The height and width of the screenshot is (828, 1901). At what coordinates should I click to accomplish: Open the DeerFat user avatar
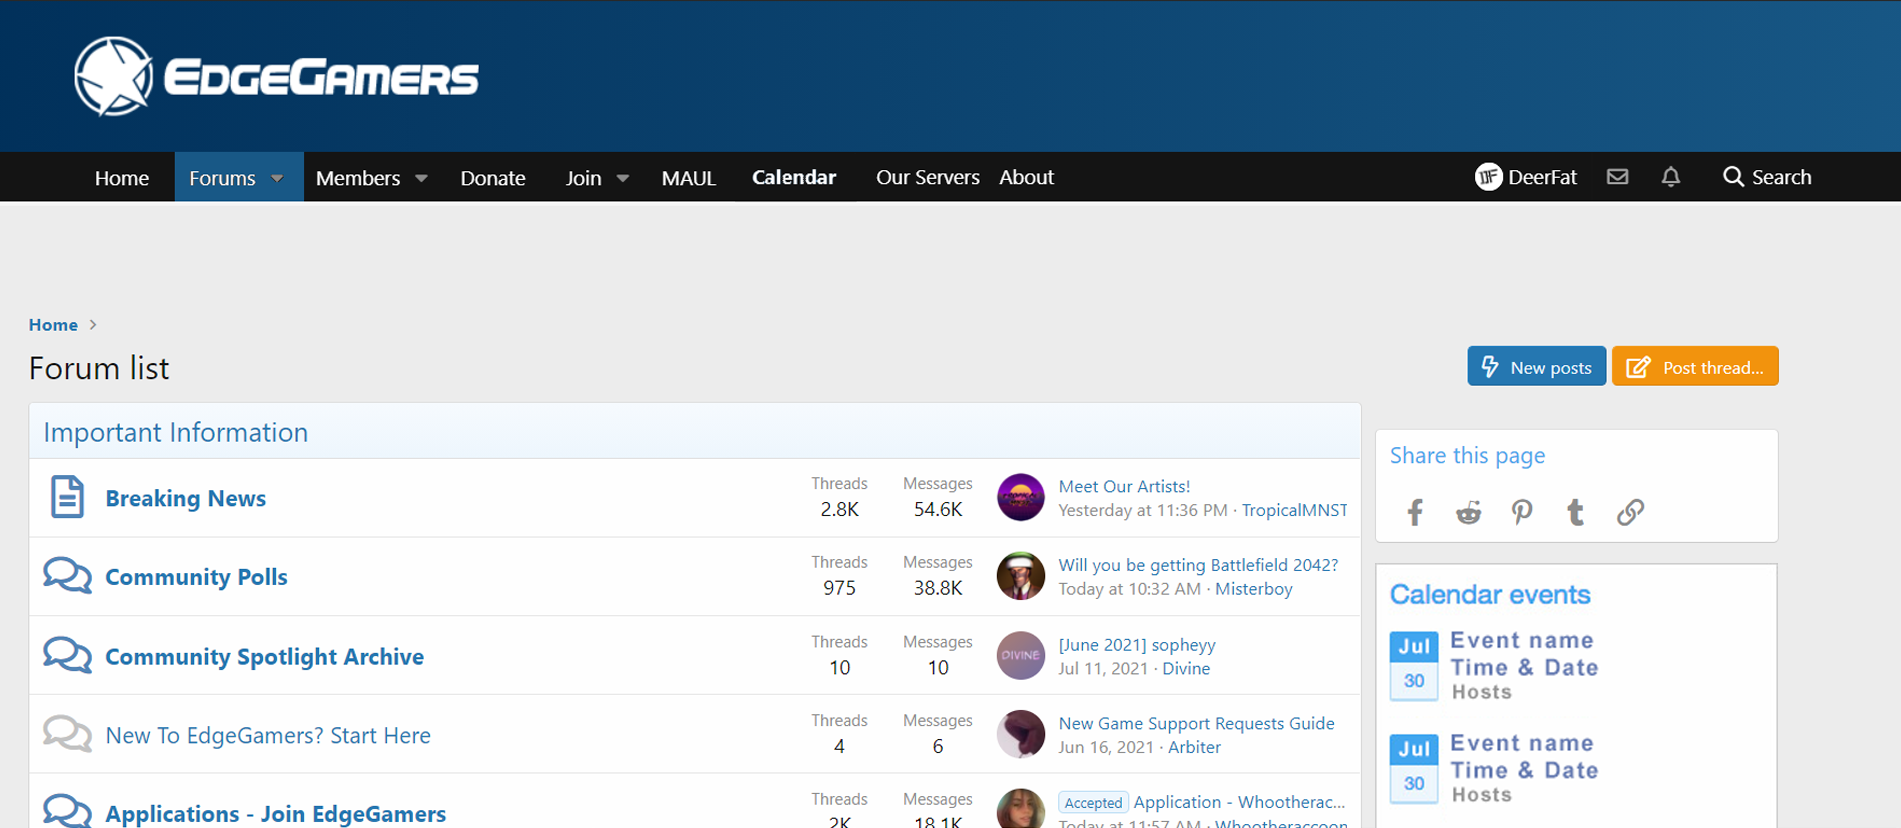tap(1488, 177)
